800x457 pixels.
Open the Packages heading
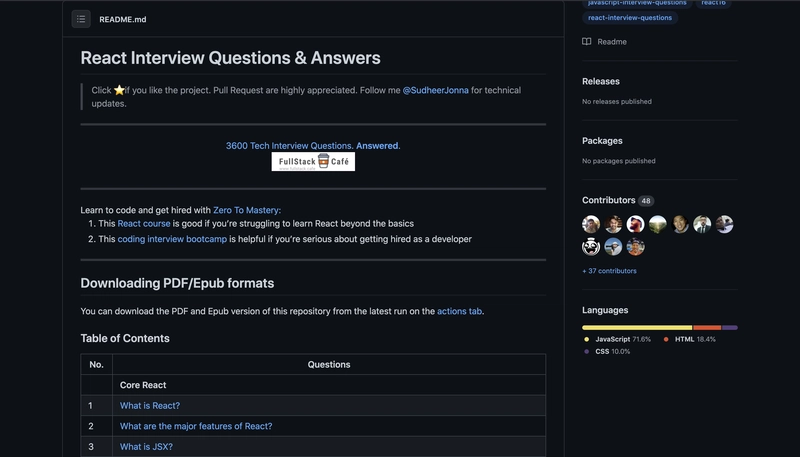pos(602,141)
